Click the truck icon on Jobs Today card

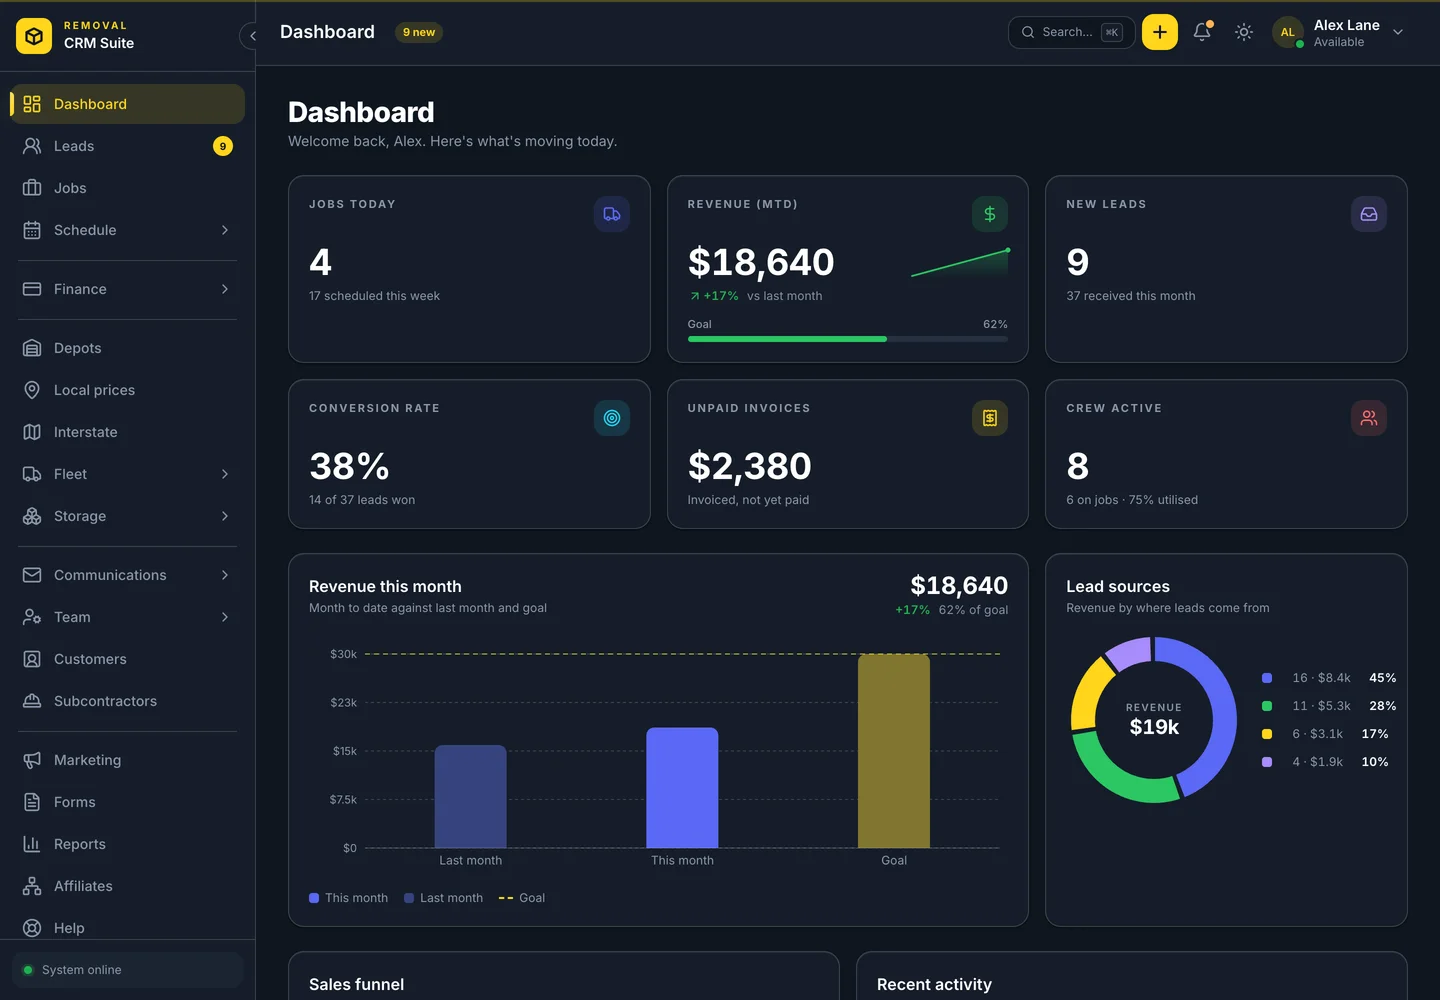612,214
